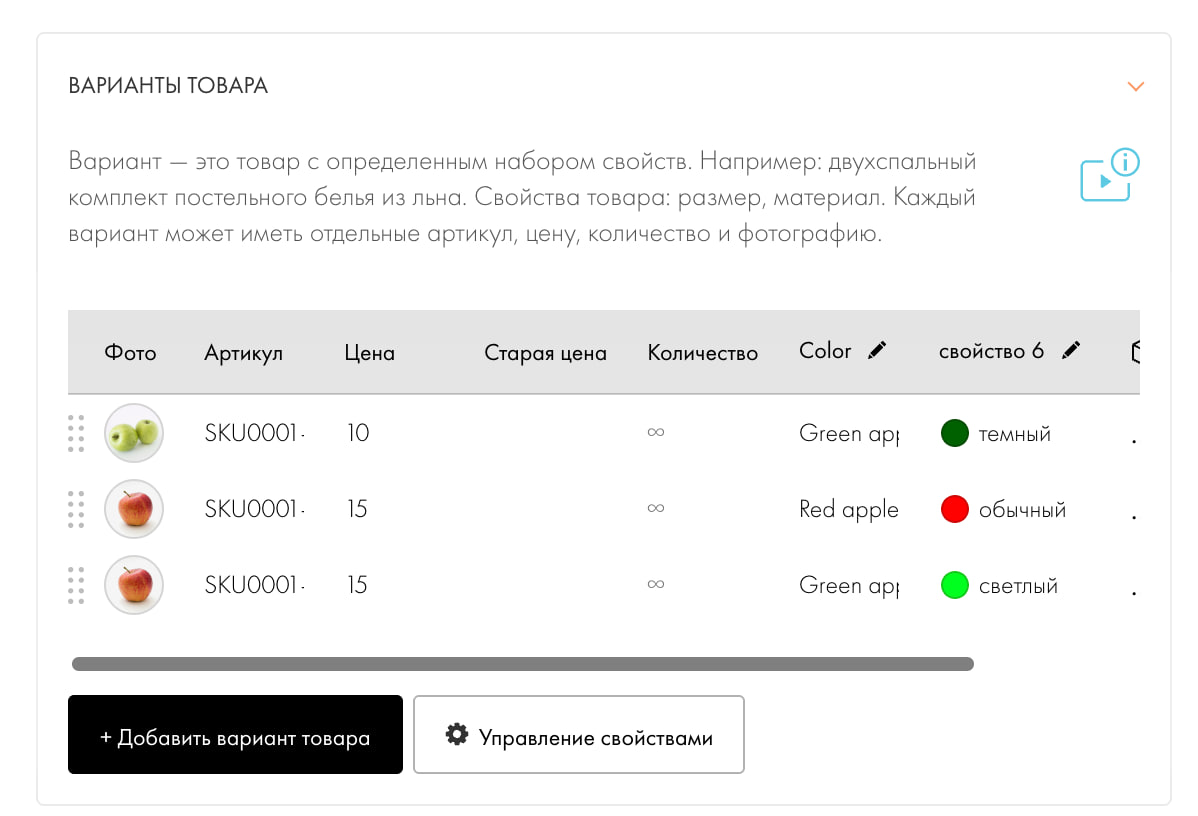Click the quantity ∞ in Red apple row

point(656,508)
